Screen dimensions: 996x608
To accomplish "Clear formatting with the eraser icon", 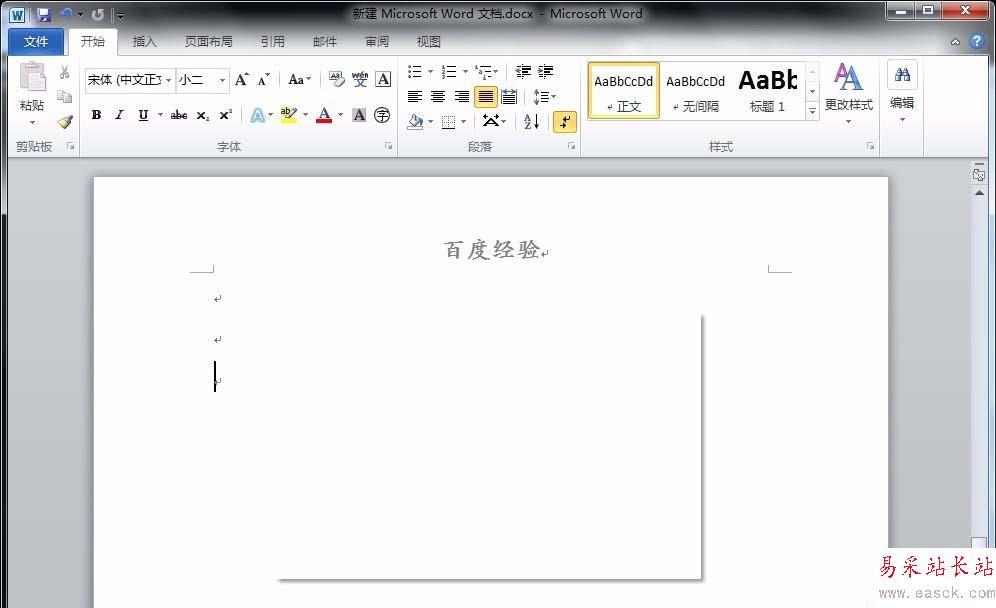I will pos(337,79).
